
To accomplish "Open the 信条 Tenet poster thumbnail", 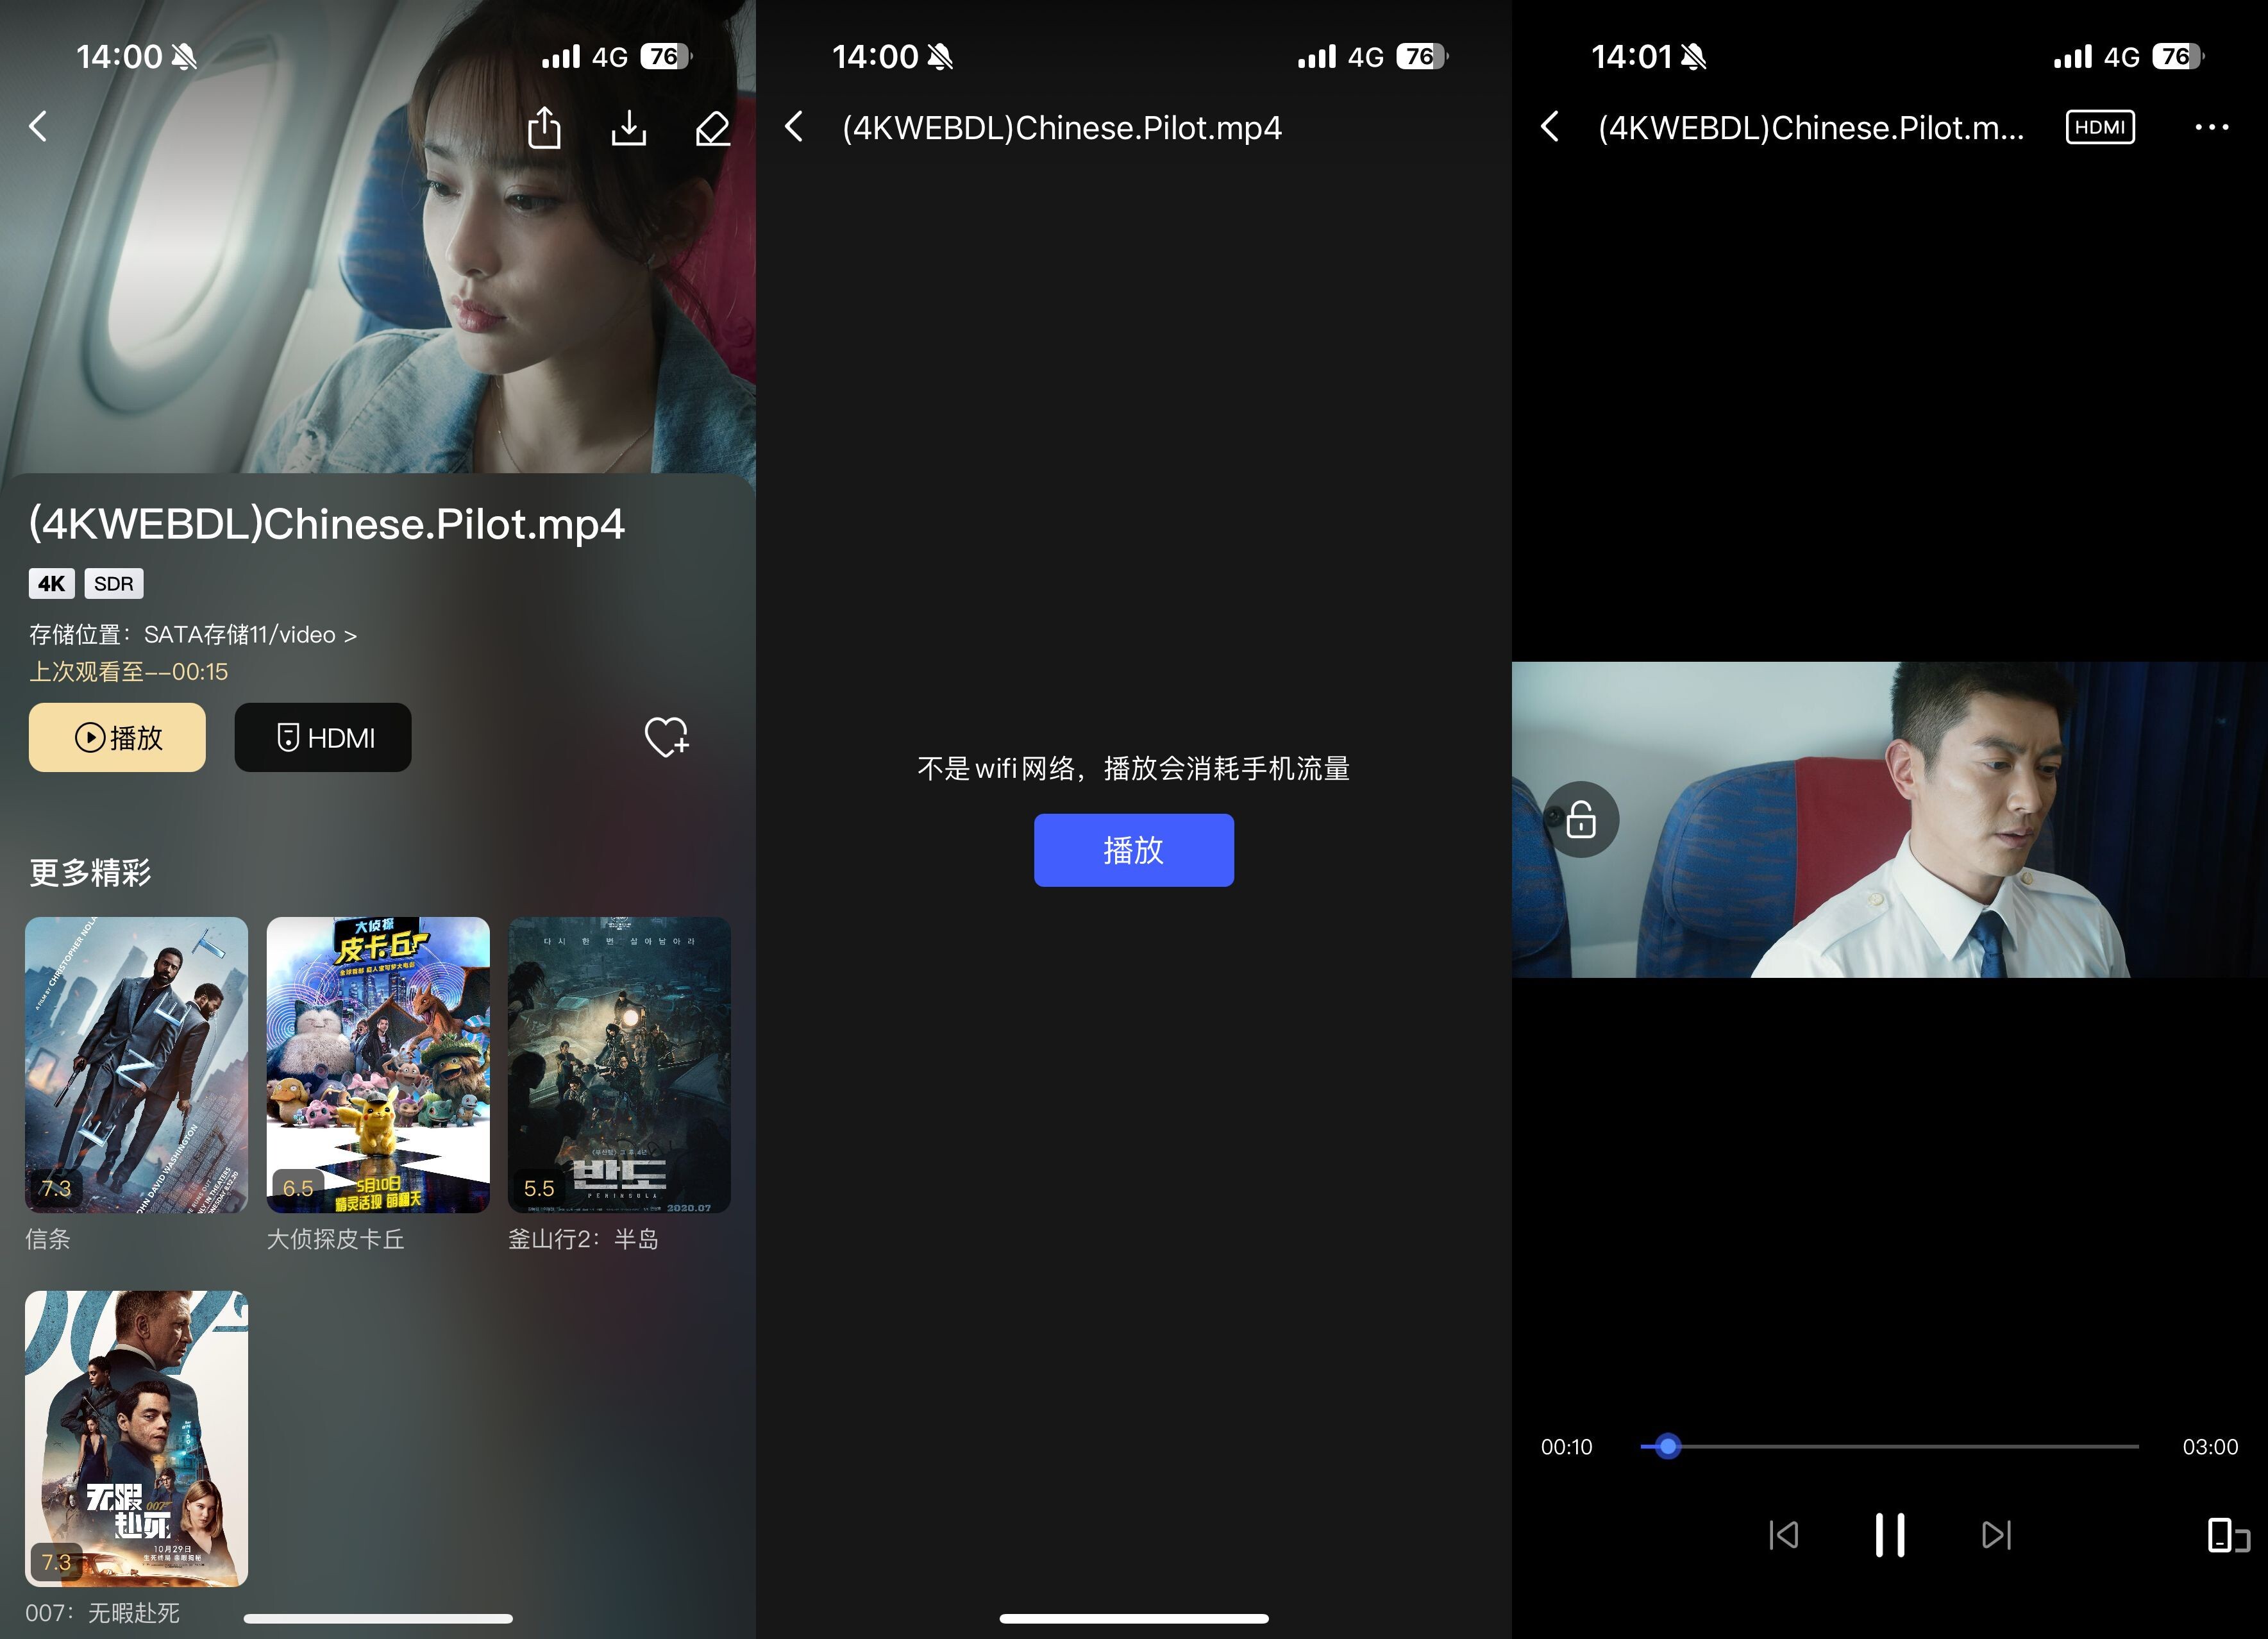I will point(136,1064).
